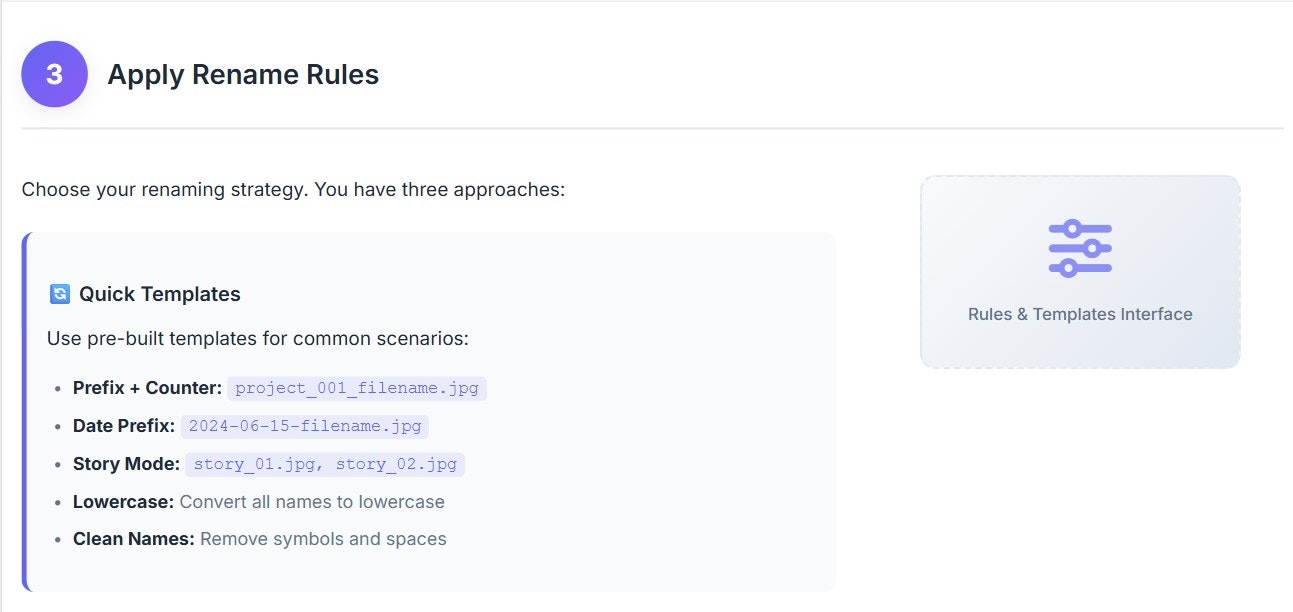Image resolution: width=1293 pixels, height=612 pixels.
Task: Select the Lowercase template label
Action: coord(123,502)
